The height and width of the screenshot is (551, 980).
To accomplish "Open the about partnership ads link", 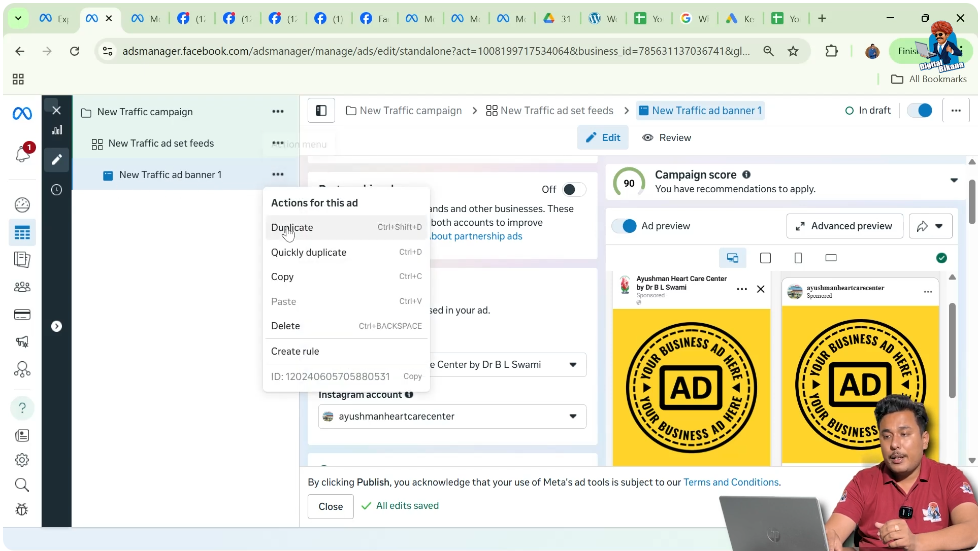I will 476,236.
